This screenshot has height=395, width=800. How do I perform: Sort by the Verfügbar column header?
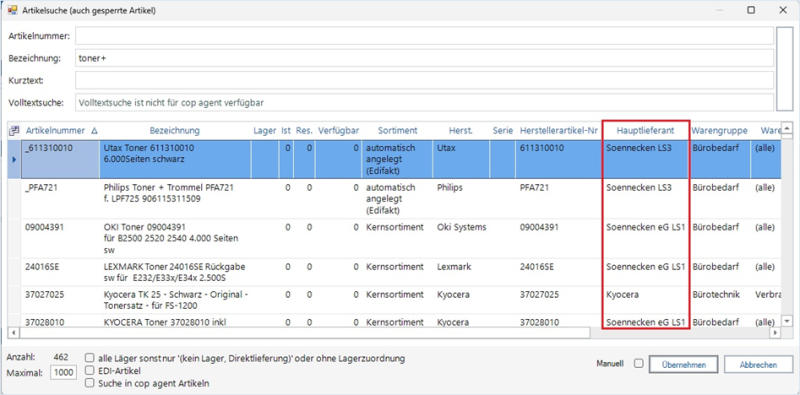coord(338,131)
